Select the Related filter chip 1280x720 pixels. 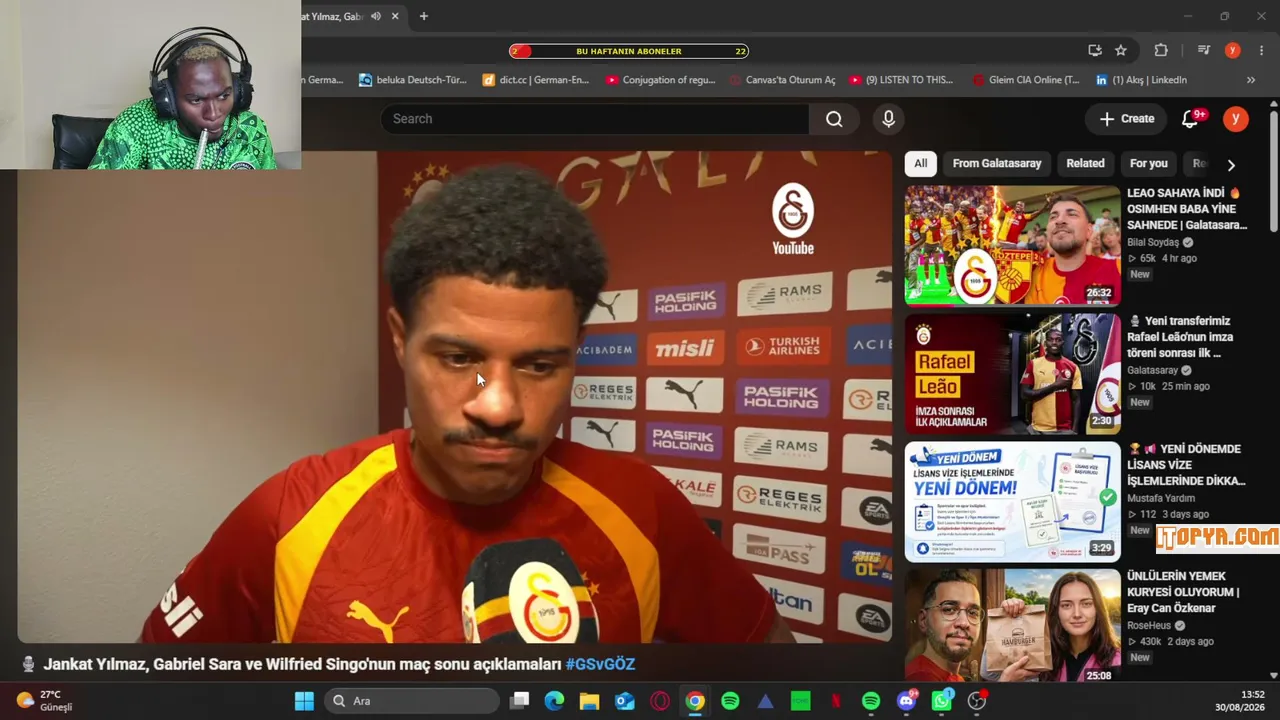(x=1085, y=163)
